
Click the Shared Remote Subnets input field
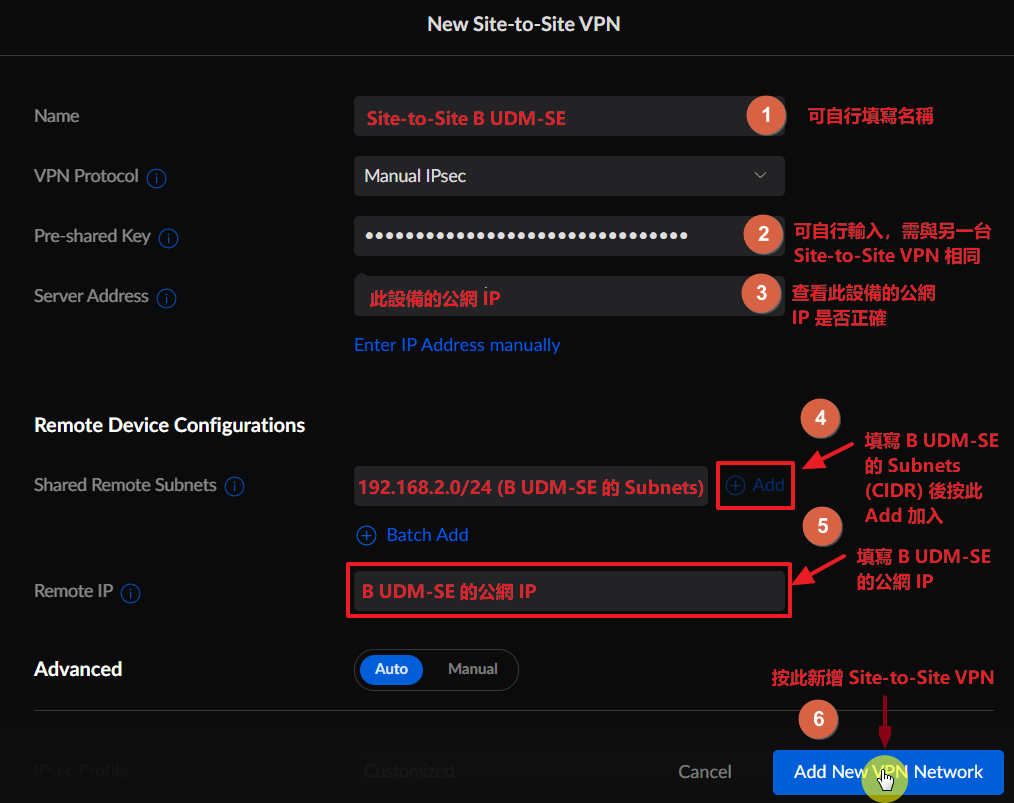pos(531,486)
